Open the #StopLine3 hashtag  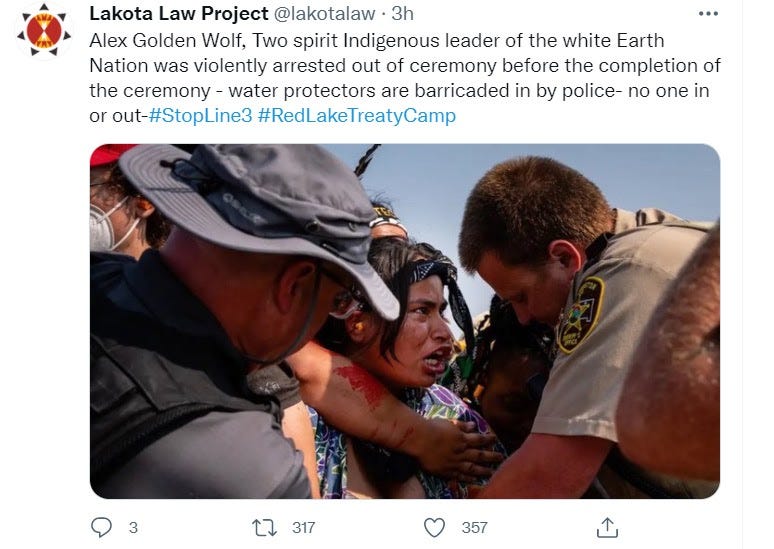point(200,116)
